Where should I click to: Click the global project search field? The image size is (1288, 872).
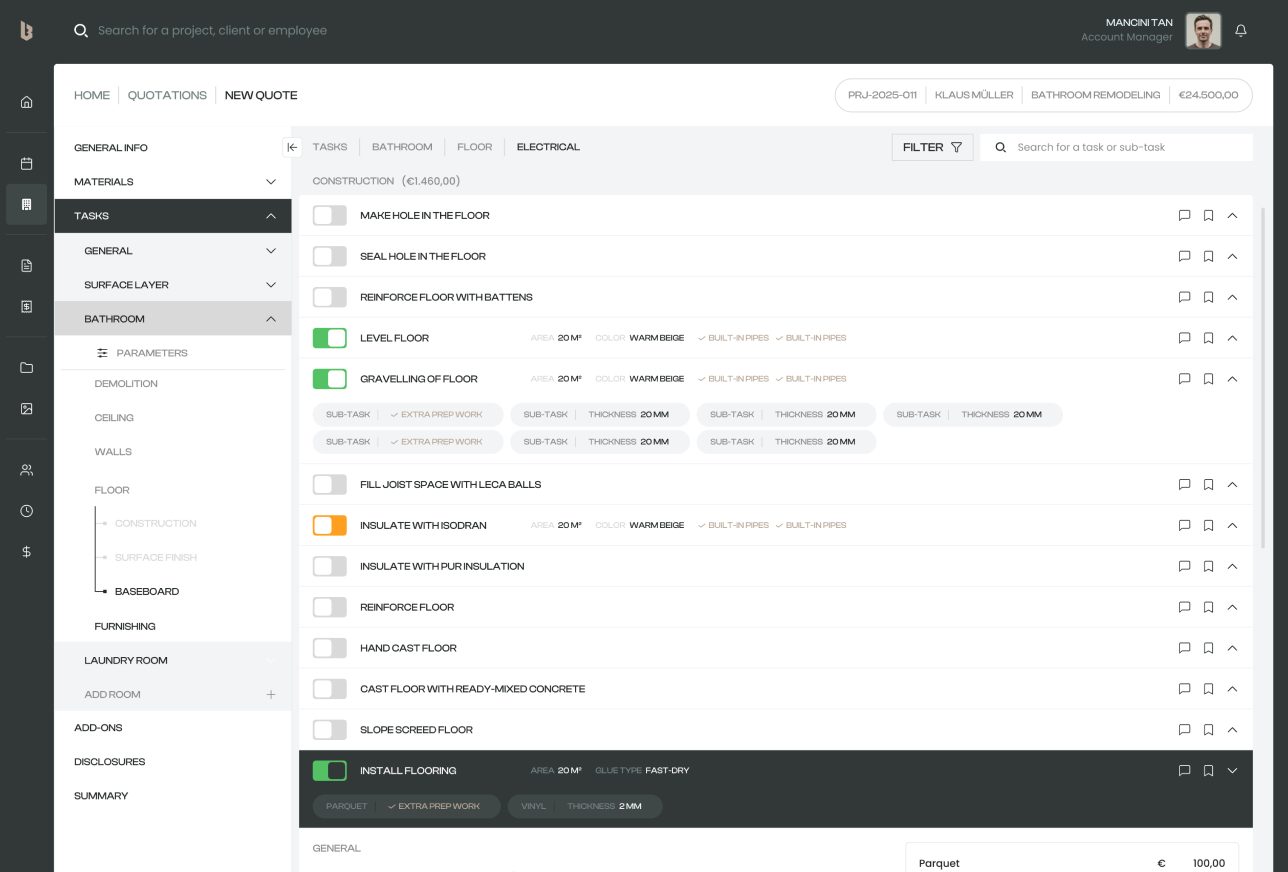coord(212,31)
